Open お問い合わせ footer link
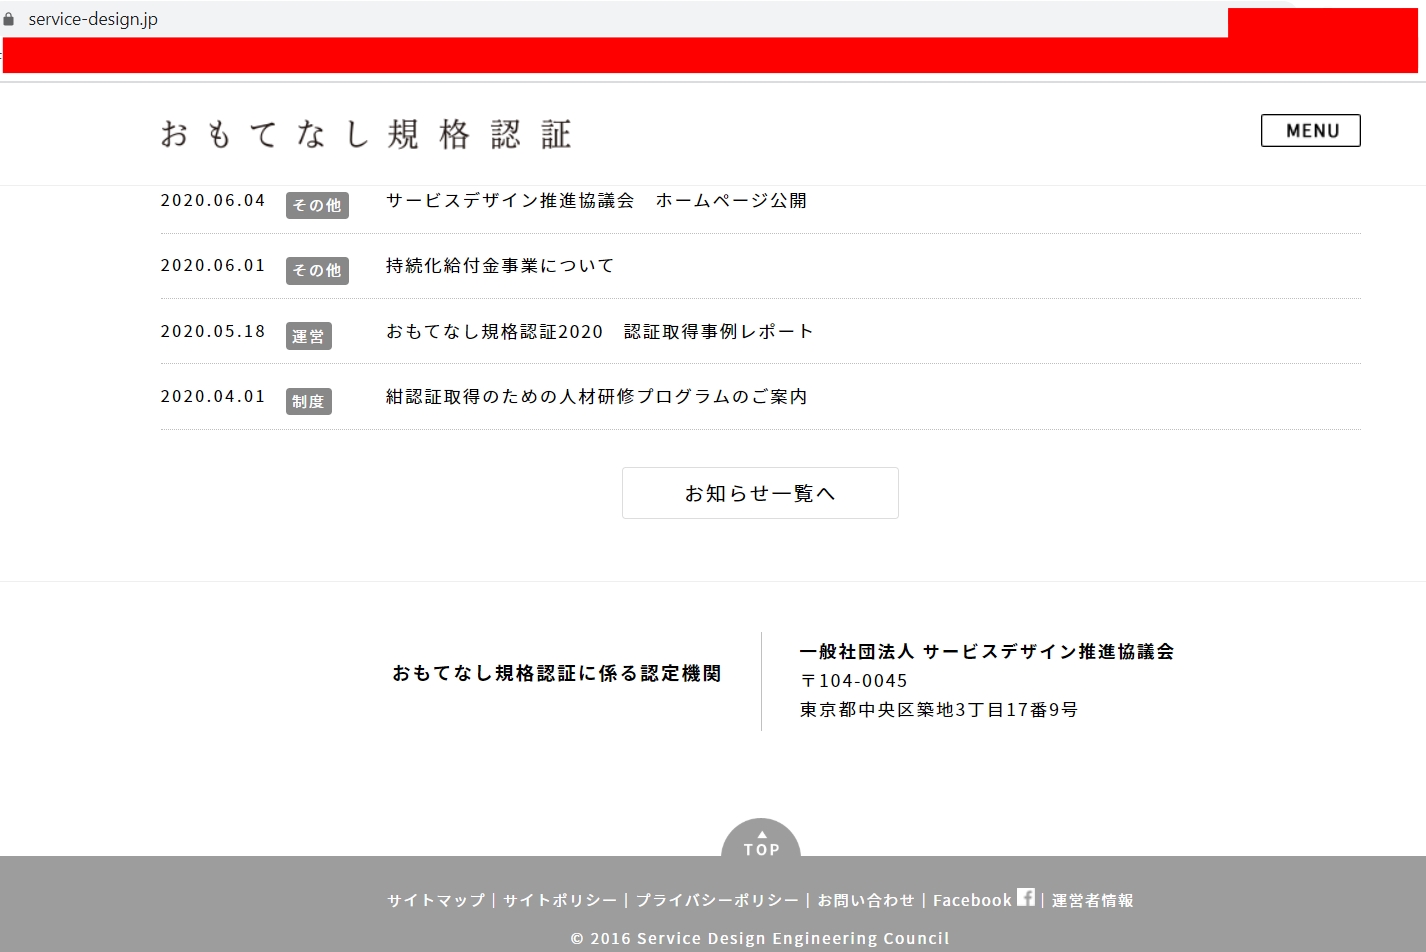Image resolution: width=1426 pixels, height=952 pixels. (x=866, y=900)
